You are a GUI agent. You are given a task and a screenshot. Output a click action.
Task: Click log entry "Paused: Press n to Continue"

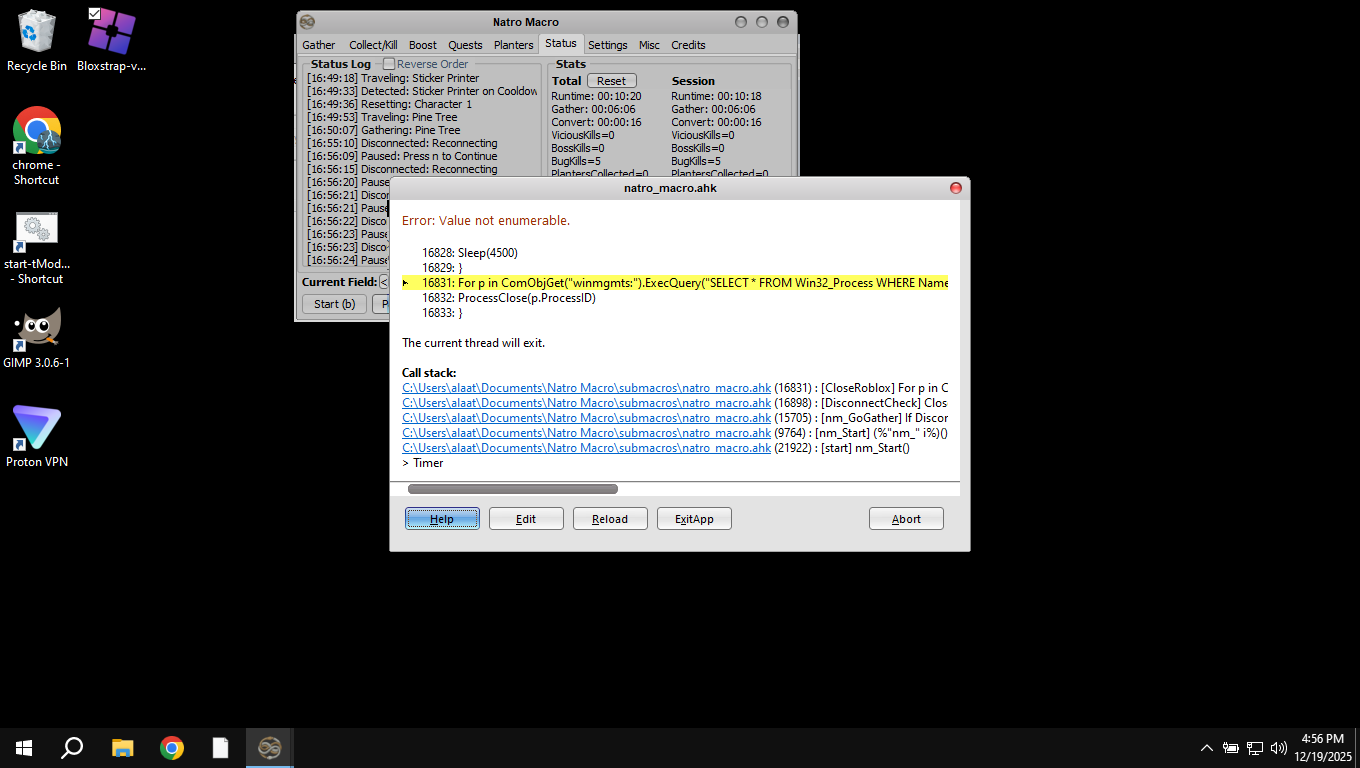[x=402, y=156]
